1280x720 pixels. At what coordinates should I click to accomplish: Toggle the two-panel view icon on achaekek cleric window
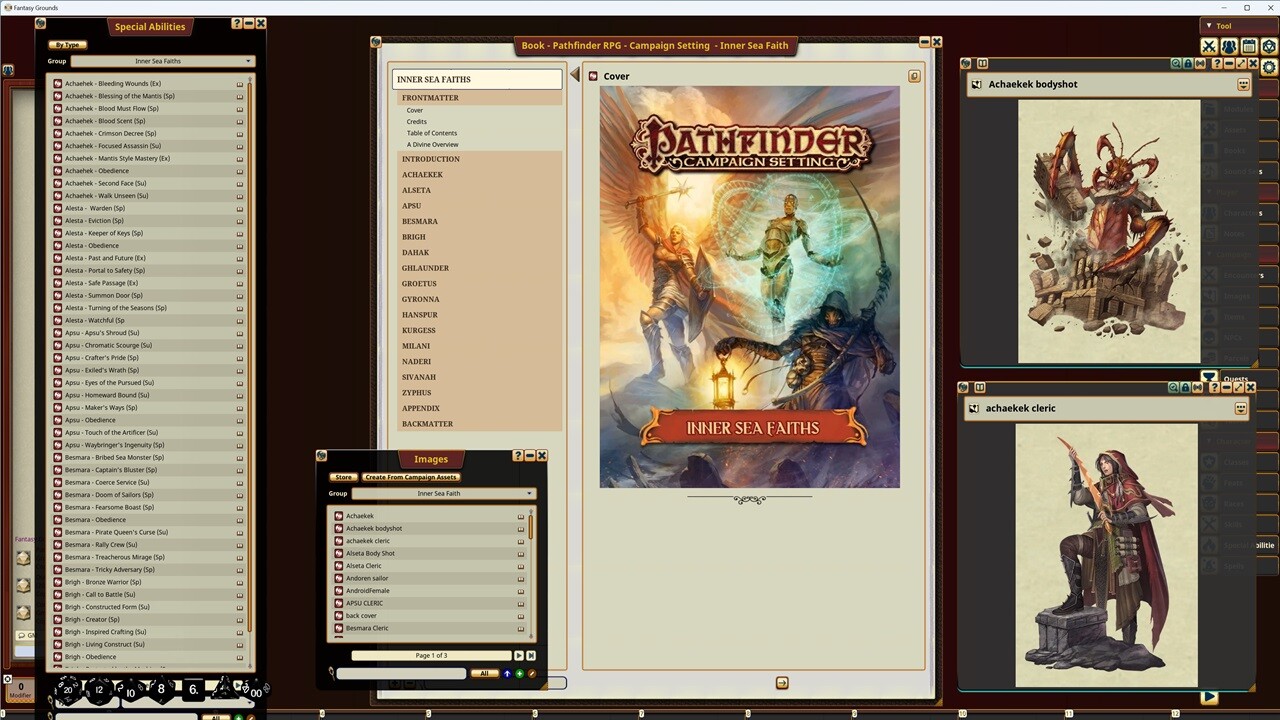pos(981,388)
